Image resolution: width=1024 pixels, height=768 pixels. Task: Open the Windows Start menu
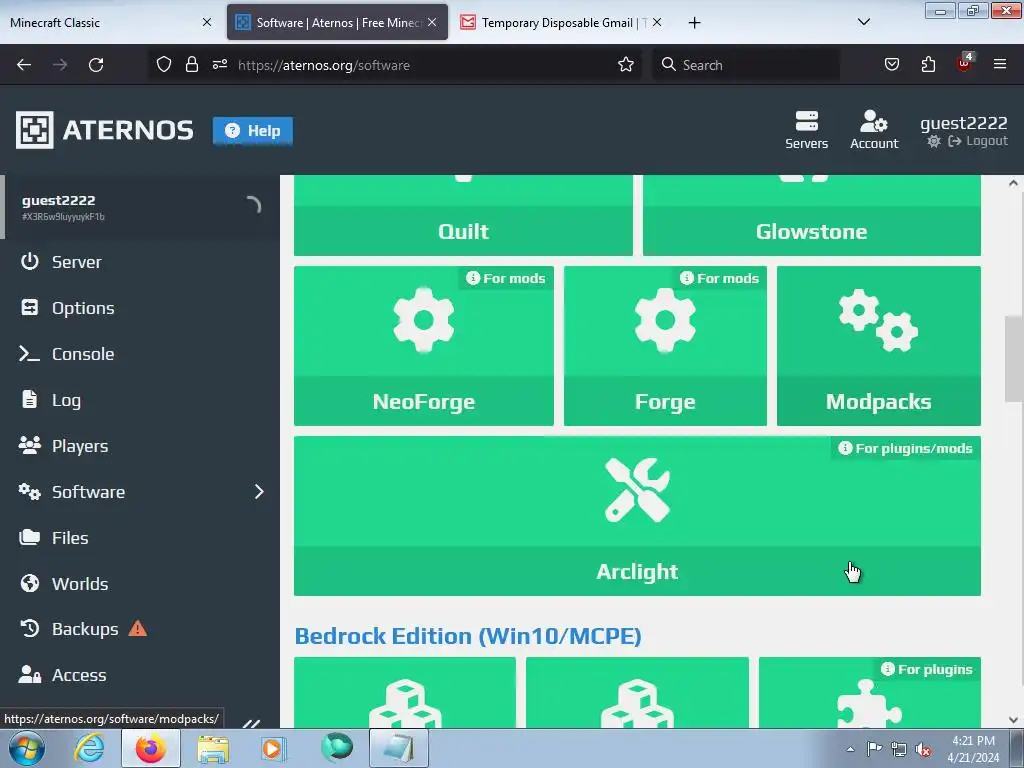click(26, 748)
